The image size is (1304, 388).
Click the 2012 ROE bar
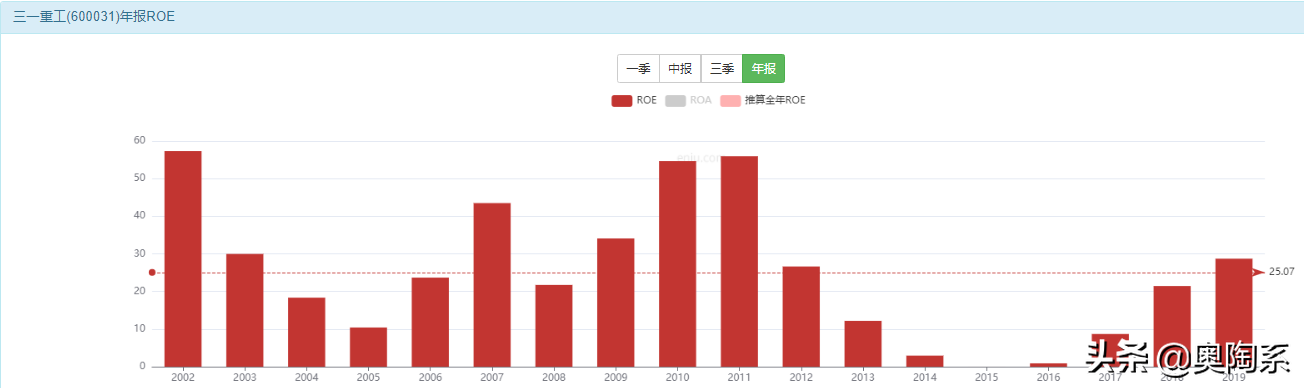[801, 317]
